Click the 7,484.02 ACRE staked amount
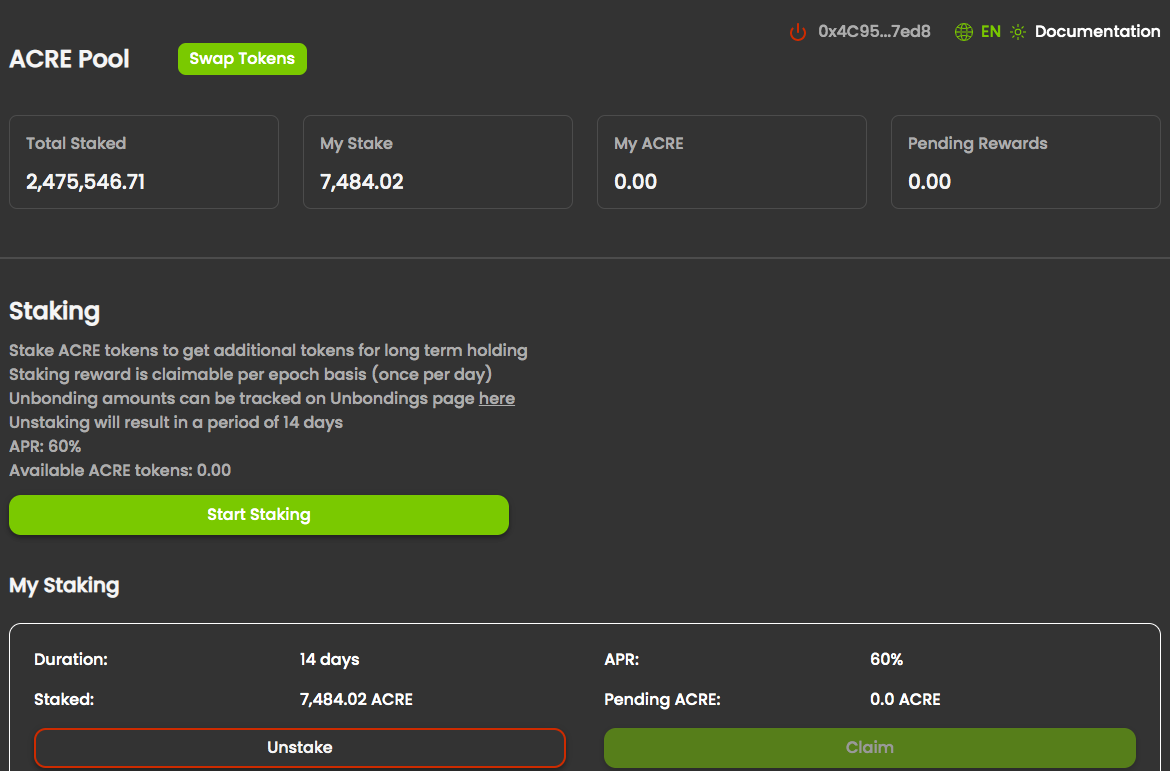Viewport: 1170px width, 771px height. pyautogui.click(x=356, y=699)
